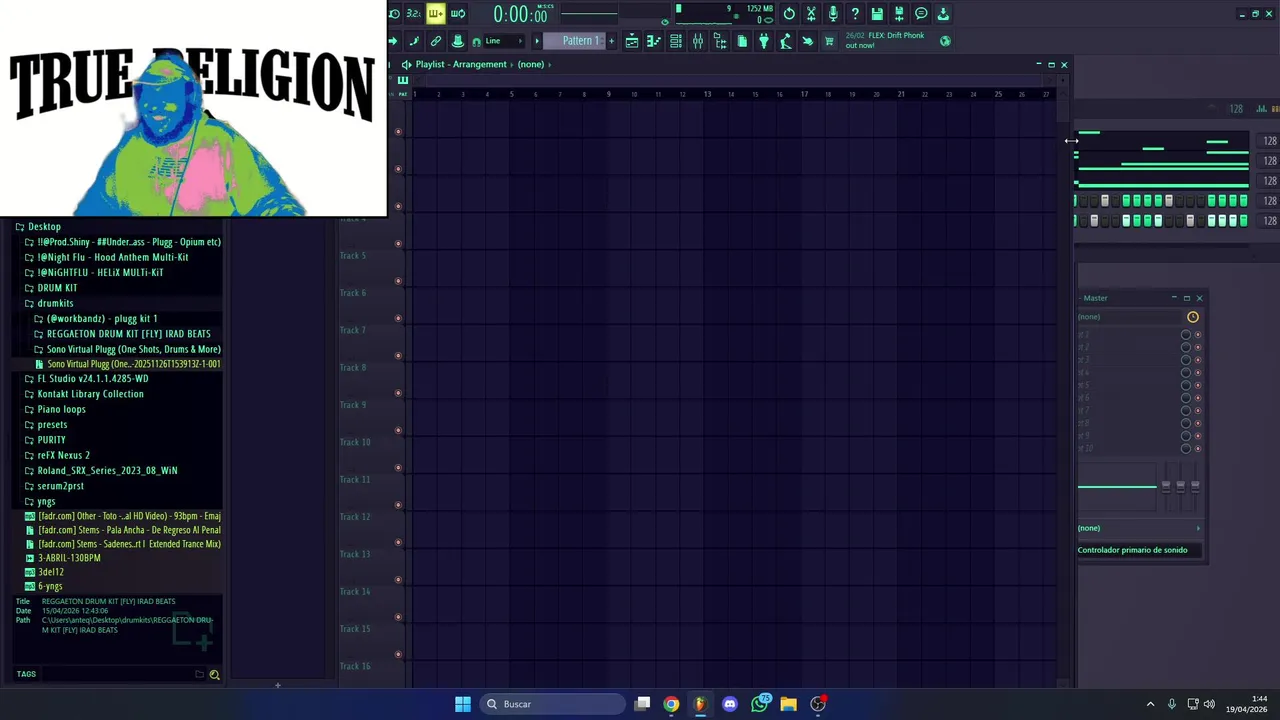
Task: Click the arrow left of Pattern 1
Action: [537, 41]
